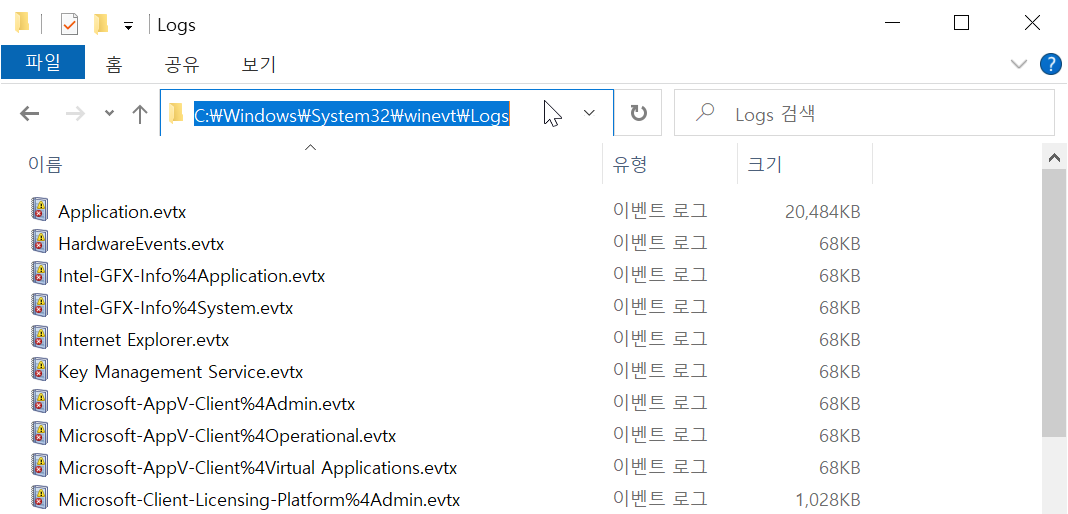This screenshot has width=1068, height=514.
Task: Go back with the left arrow
Action: coord(29,114)
